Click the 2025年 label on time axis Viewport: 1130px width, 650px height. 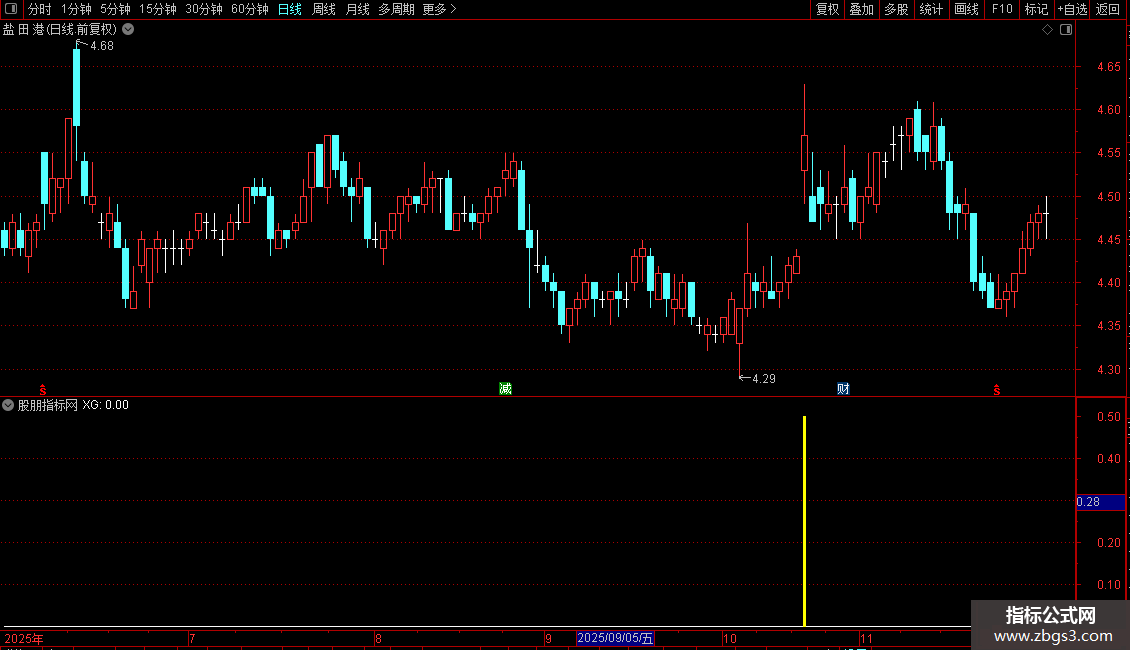(x=24, y=638)
